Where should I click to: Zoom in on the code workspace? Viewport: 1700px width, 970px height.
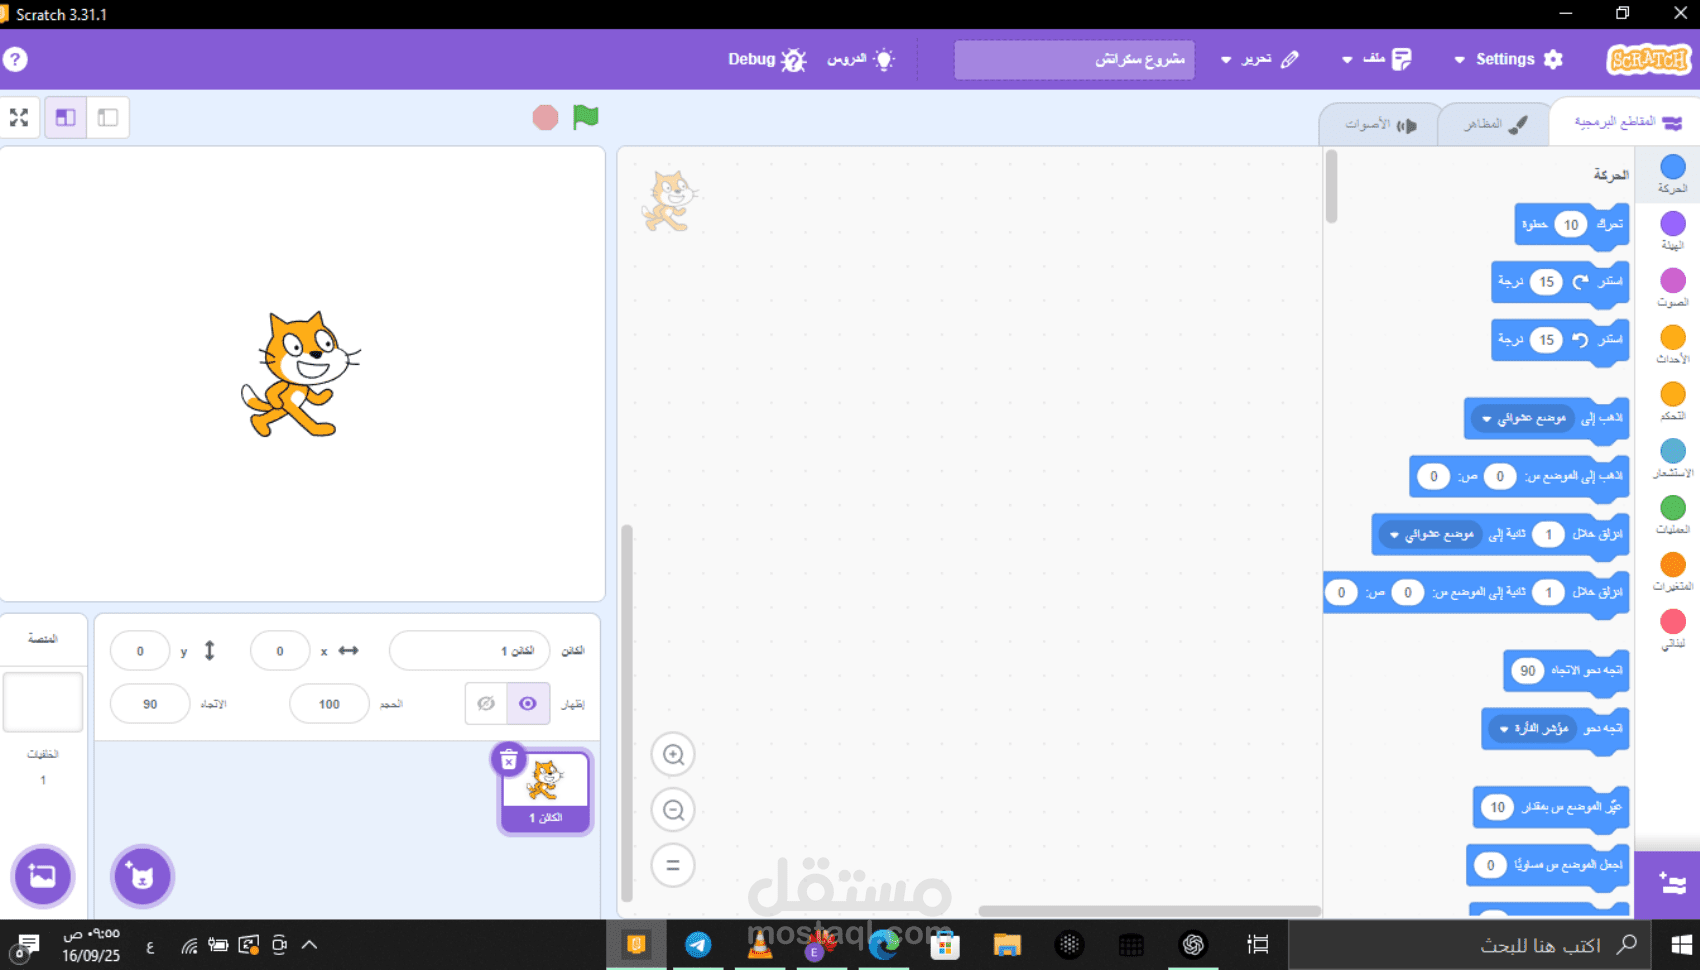[x=673, y=755]
